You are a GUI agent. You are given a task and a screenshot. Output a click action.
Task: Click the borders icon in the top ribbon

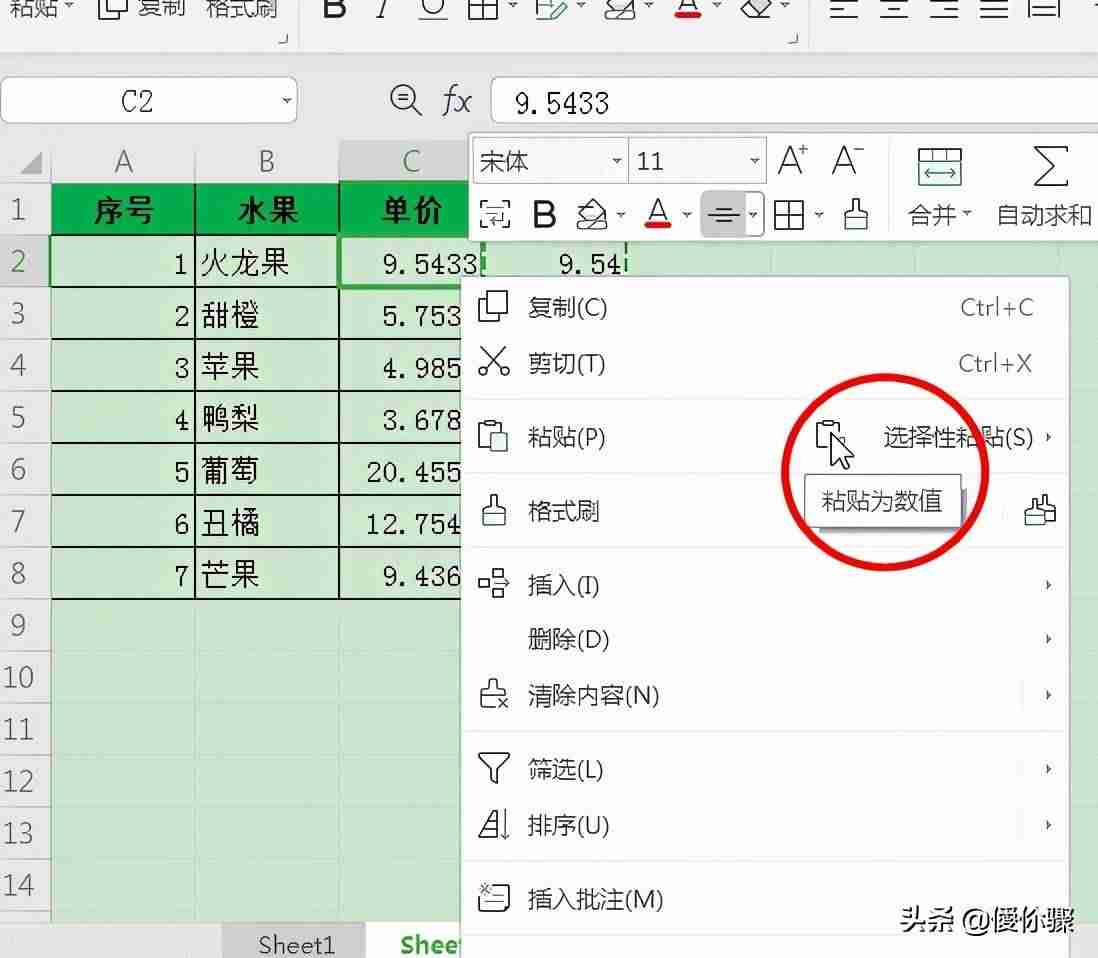pos(482,8)
